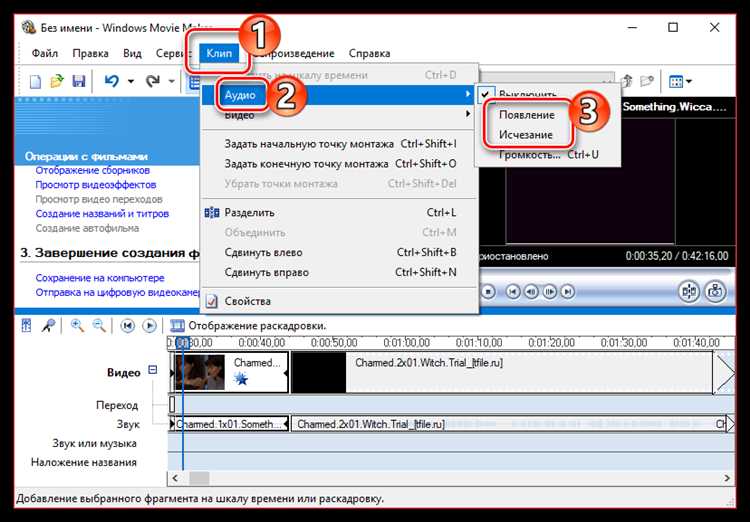Click the timeline scrollbar right arrow
Image resolution: width=750 pixels, height=522 pixels.
(x=727, y=478)
